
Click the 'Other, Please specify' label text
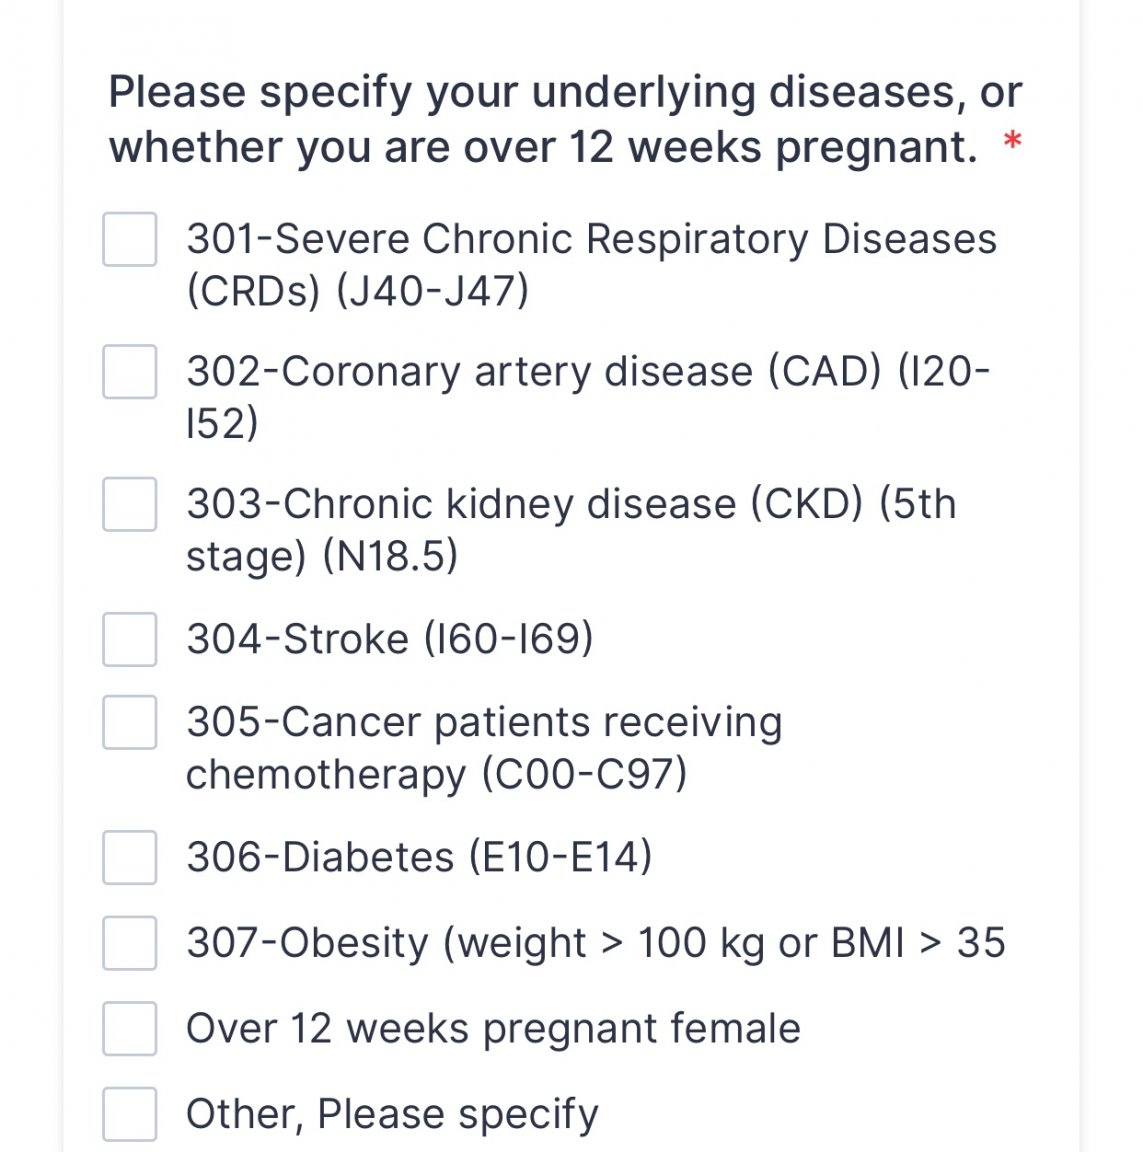pyautogui.click(x=392, y=1114)
